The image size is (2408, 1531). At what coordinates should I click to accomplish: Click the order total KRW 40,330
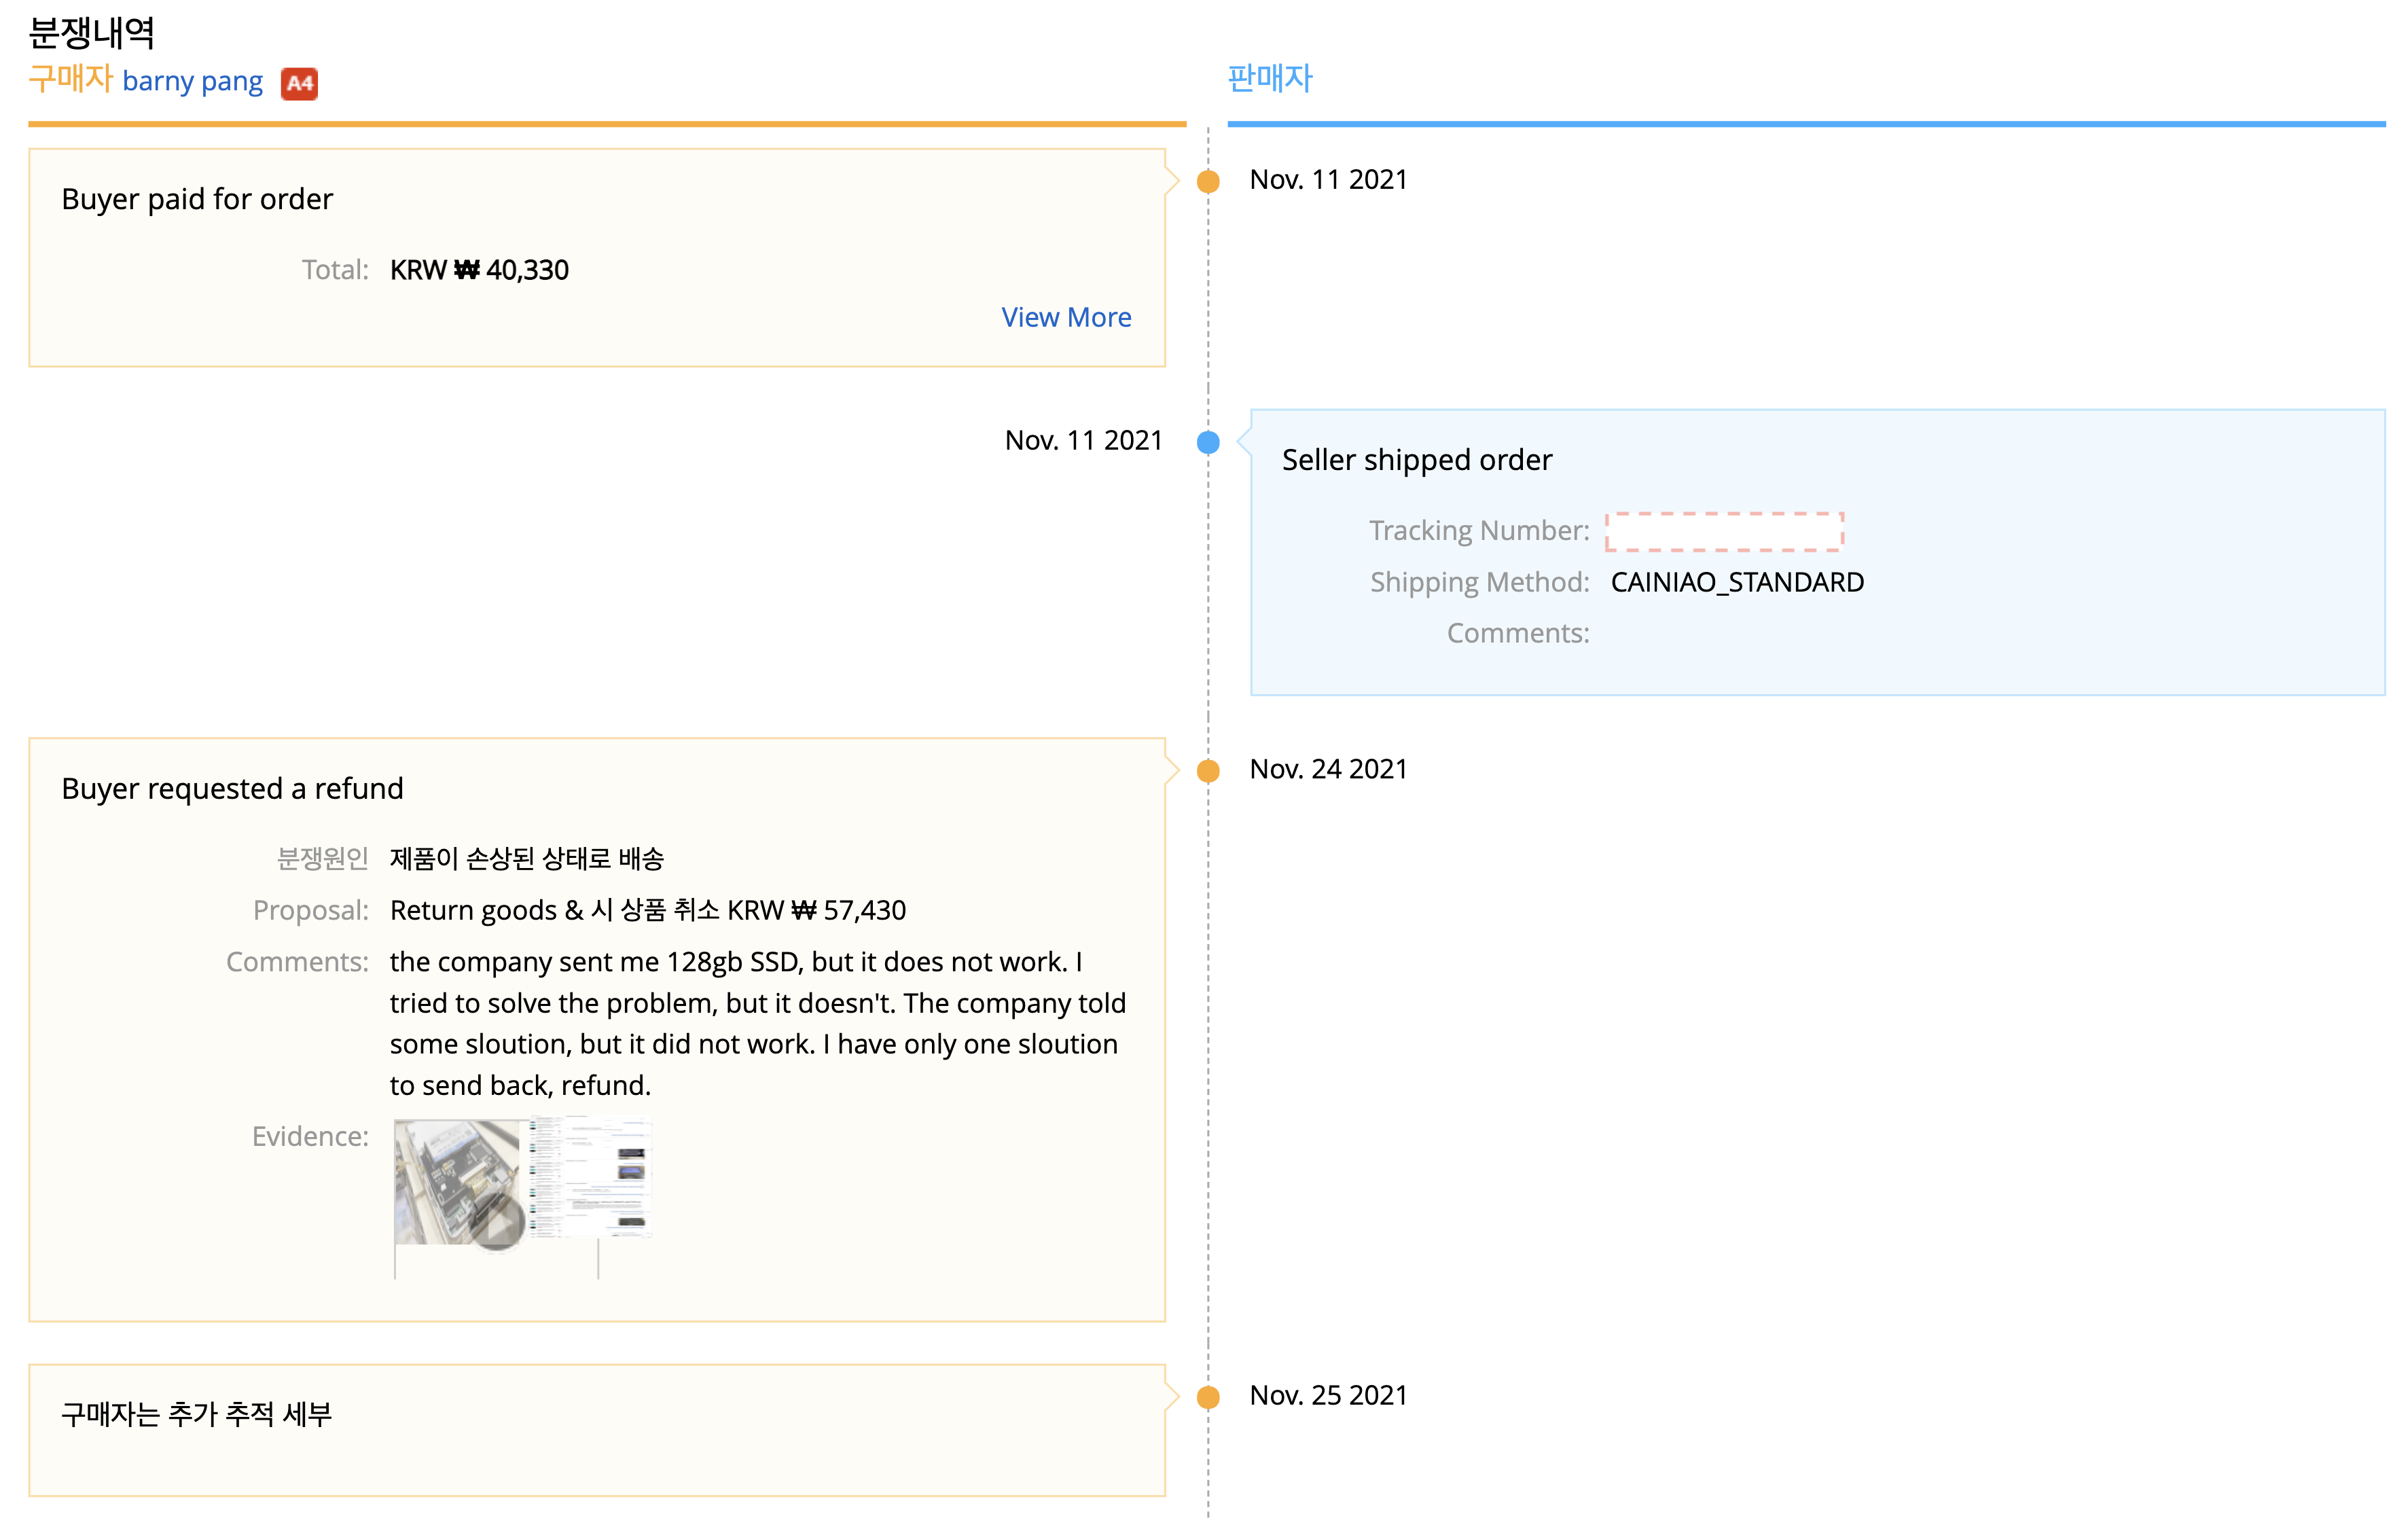click(479, 270)
